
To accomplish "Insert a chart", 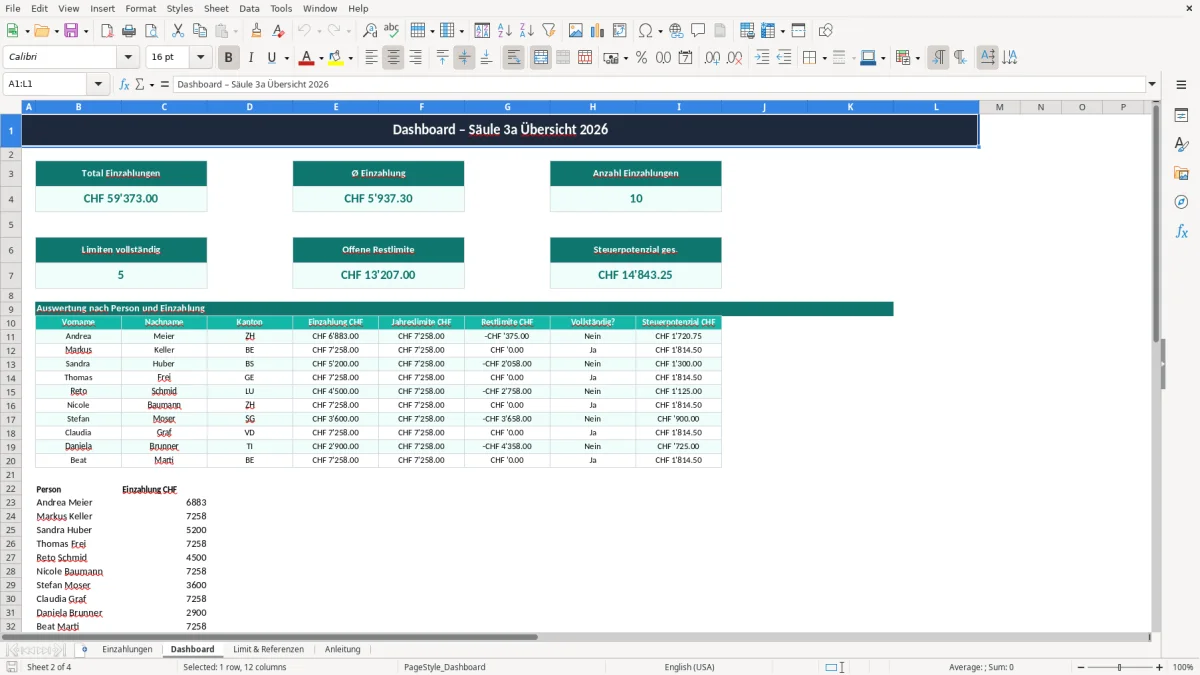I will click(597, 31).
